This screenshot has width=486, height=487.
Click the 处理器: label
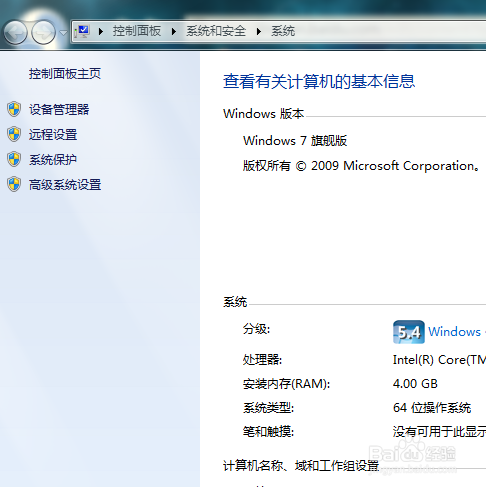[x=262, y=360]
